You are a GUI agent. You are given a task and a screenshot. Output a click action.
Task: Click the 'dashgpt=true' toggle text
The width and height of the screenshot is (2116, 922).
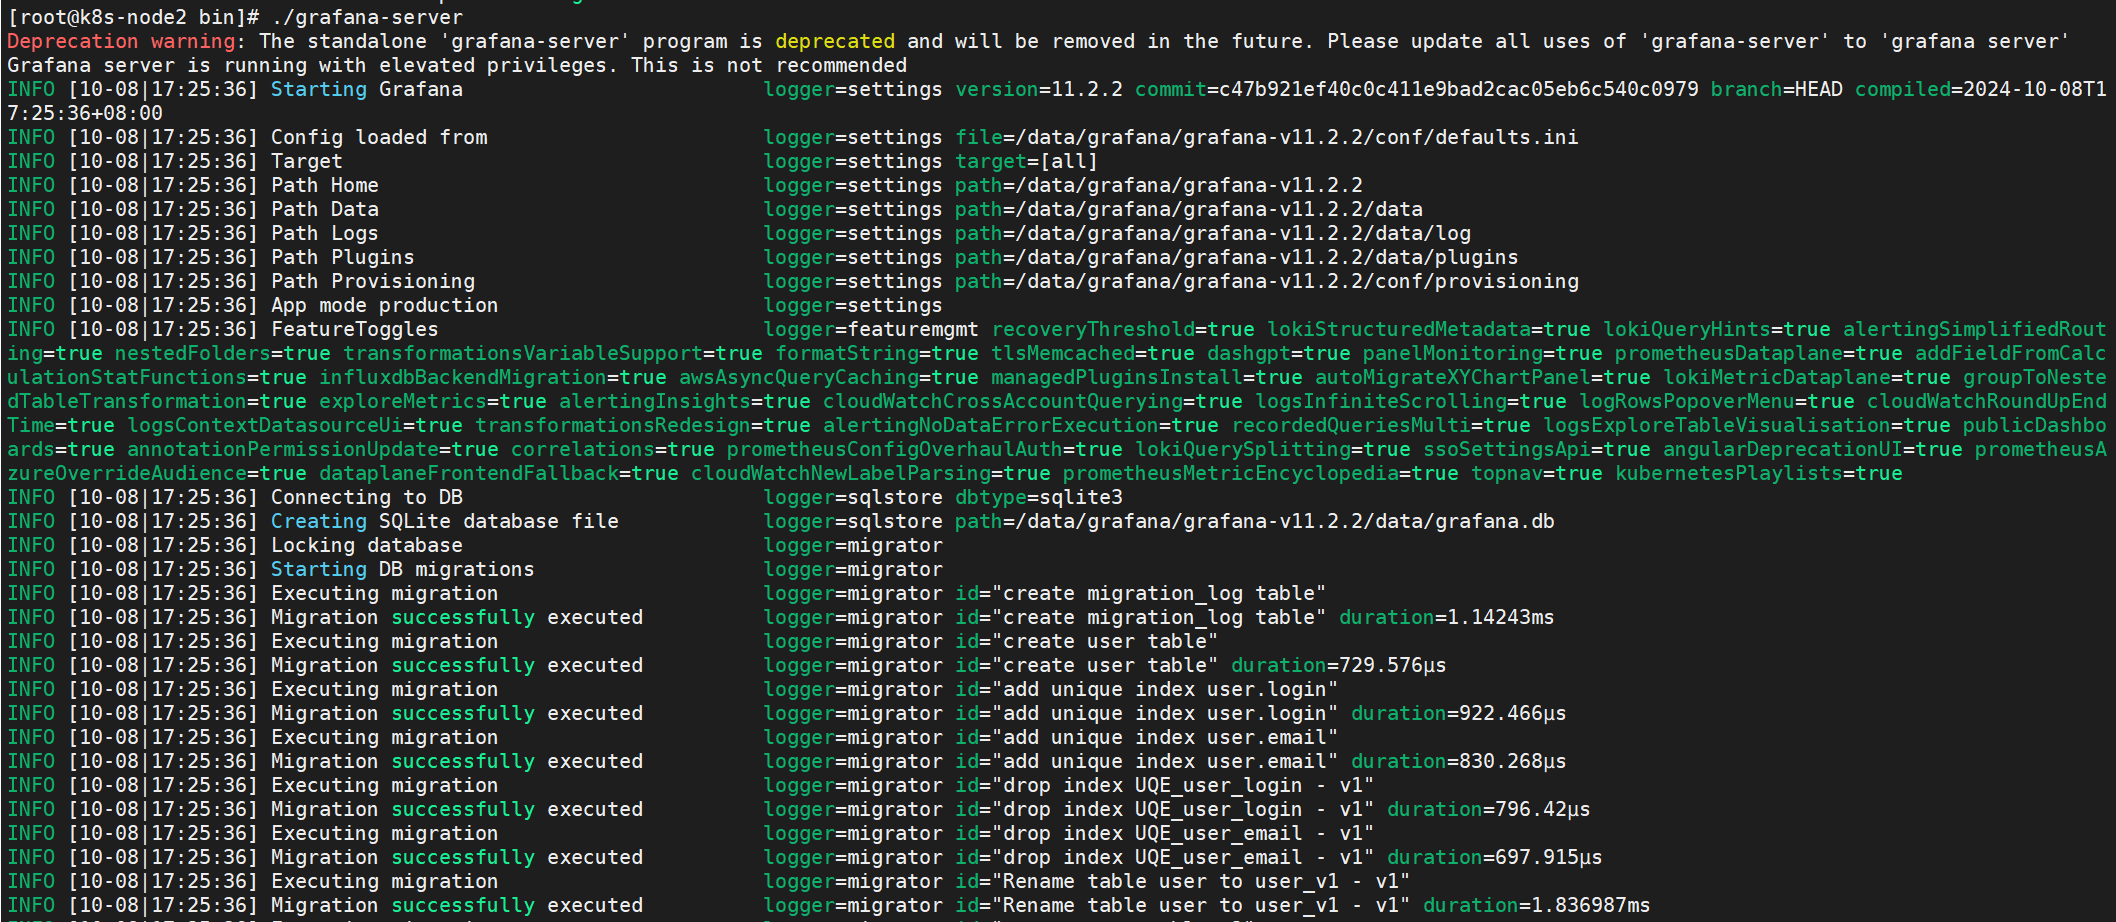click(x=1279, y=353)
